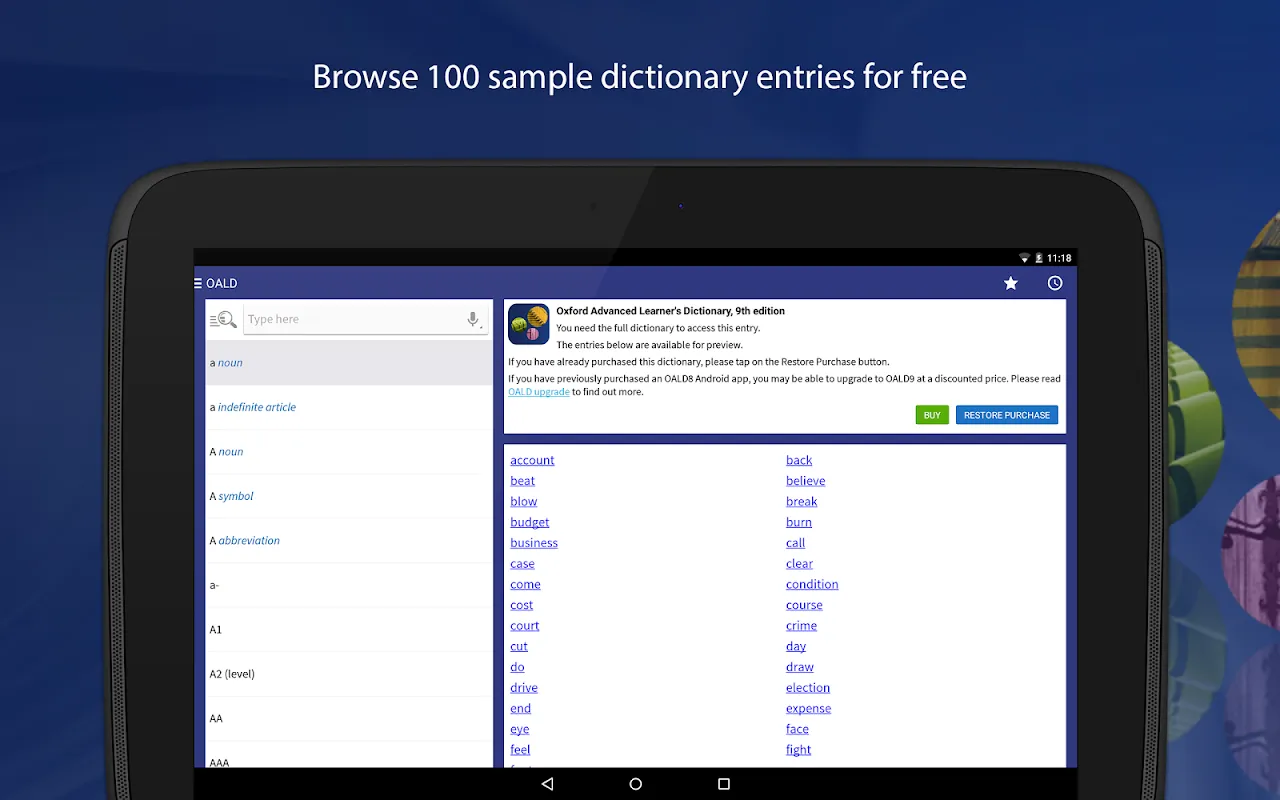
Task: Open the OALD upgrade link
Action: click(x=539, y=392)
